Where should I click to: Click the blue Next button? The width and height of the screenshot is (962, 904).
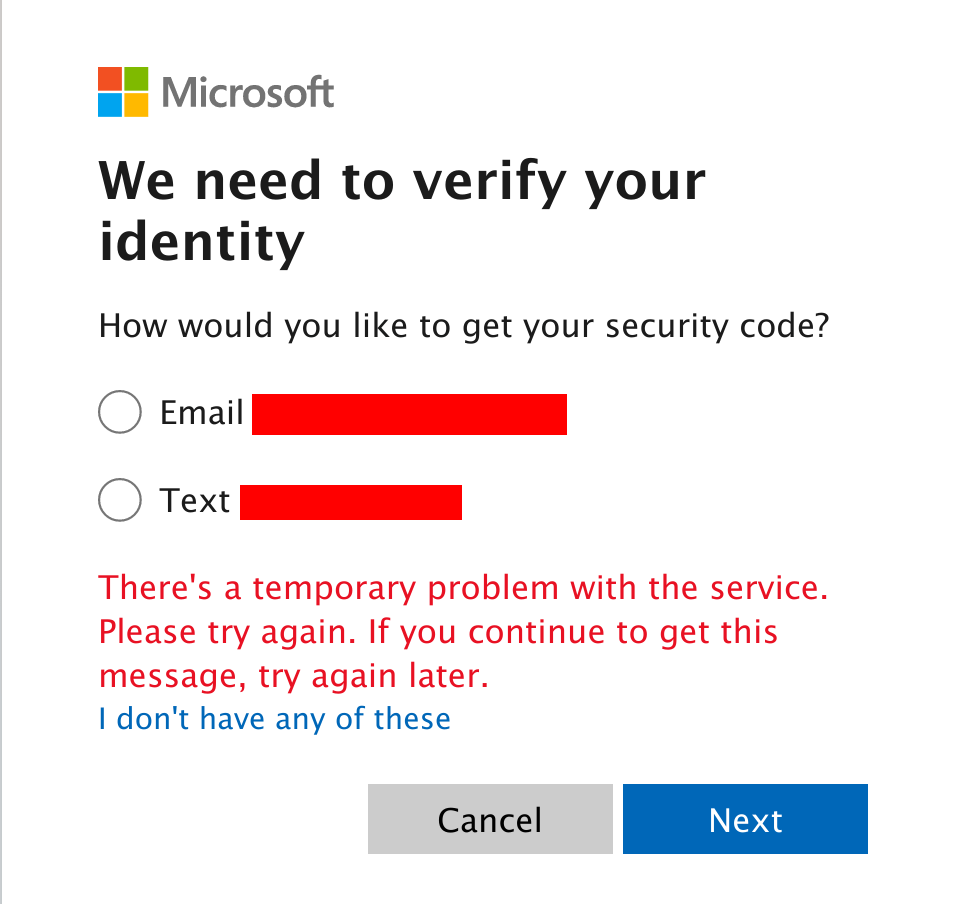point(745,819)
